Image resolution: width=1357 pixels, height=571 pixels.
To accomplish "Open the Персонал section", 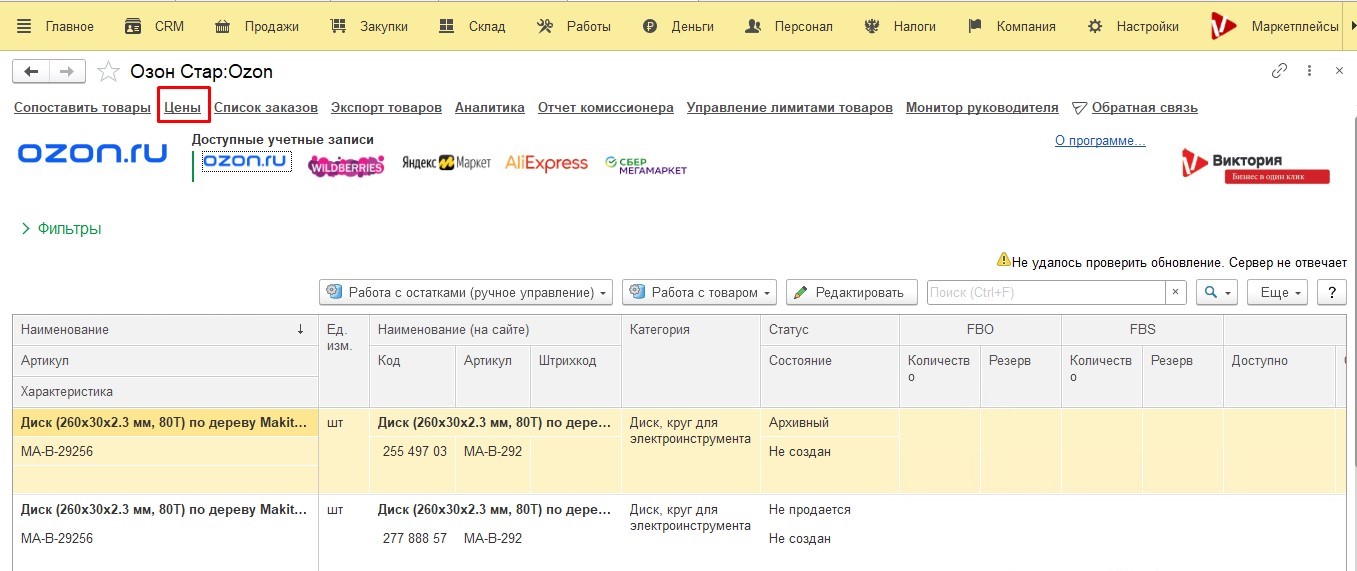I will point(789,26).
